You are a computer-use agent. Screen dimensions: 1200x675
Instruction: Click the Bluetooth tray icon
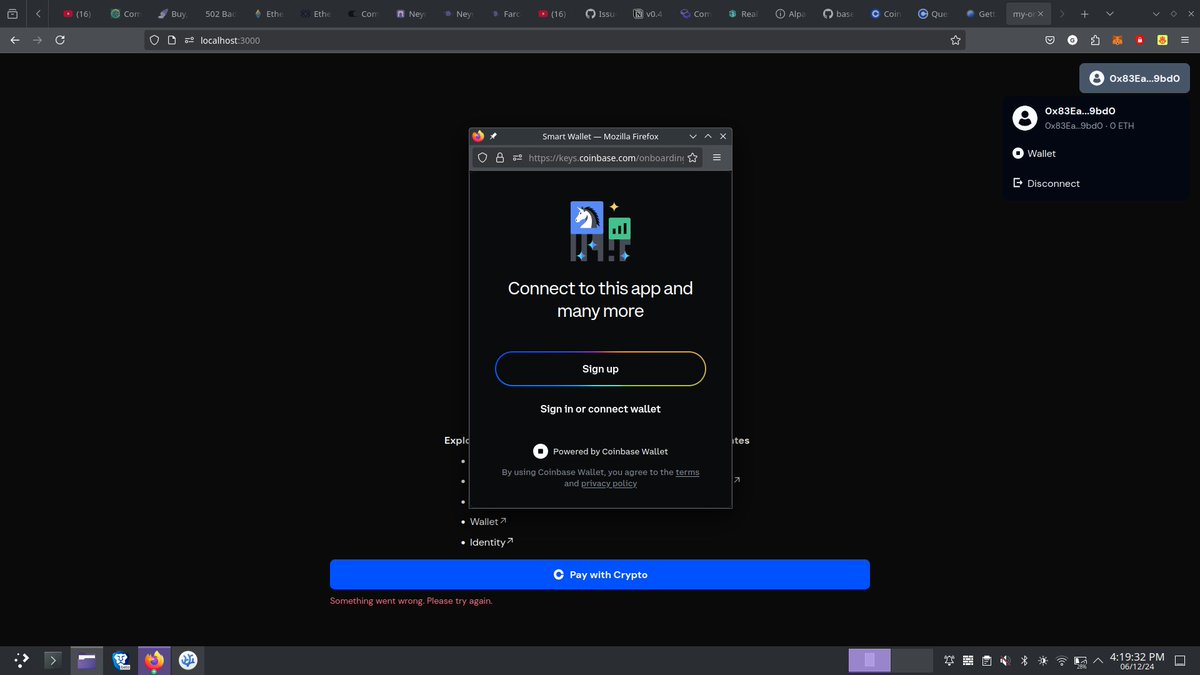coord(1024,660)
